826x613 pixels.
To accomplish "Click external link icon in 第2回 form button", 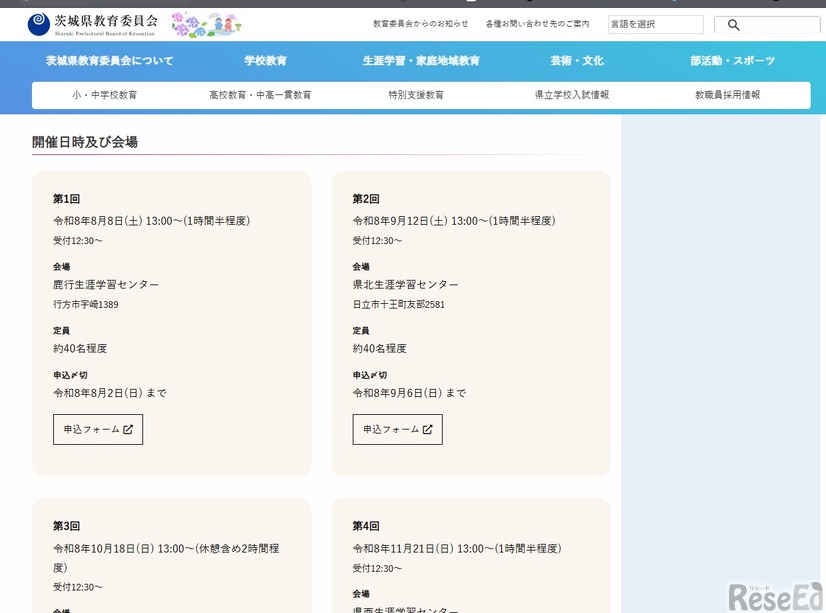I will pos(428,430).
